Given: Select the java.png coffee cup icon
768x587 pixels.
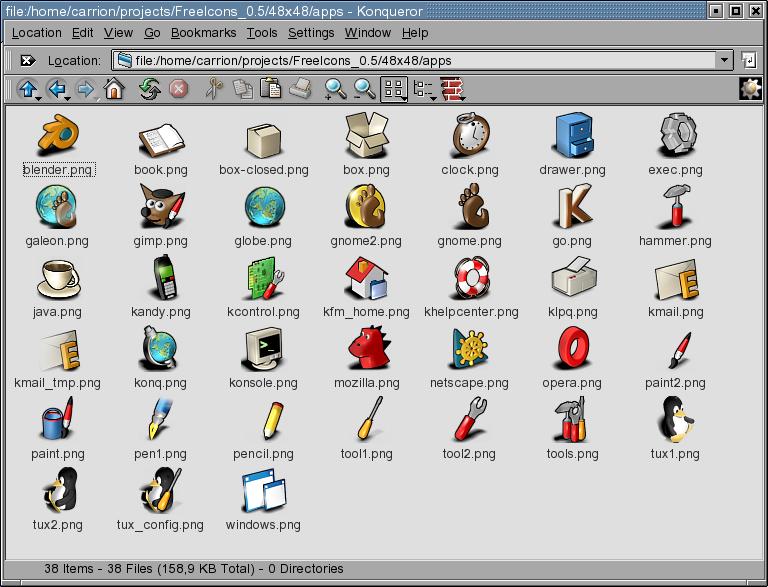Looking at the screenshot, I should pos(58,279).
